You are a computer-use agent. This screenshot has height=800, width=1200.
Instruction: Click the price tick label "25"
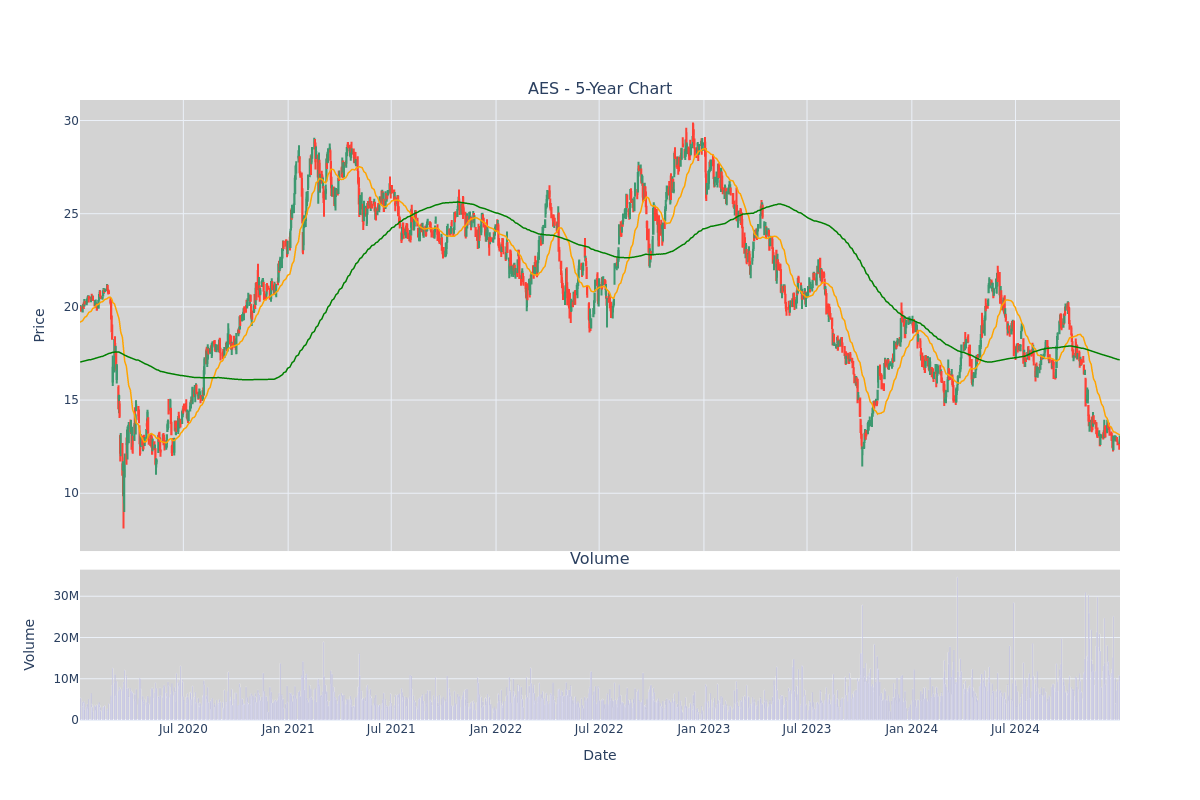[71, 214]
